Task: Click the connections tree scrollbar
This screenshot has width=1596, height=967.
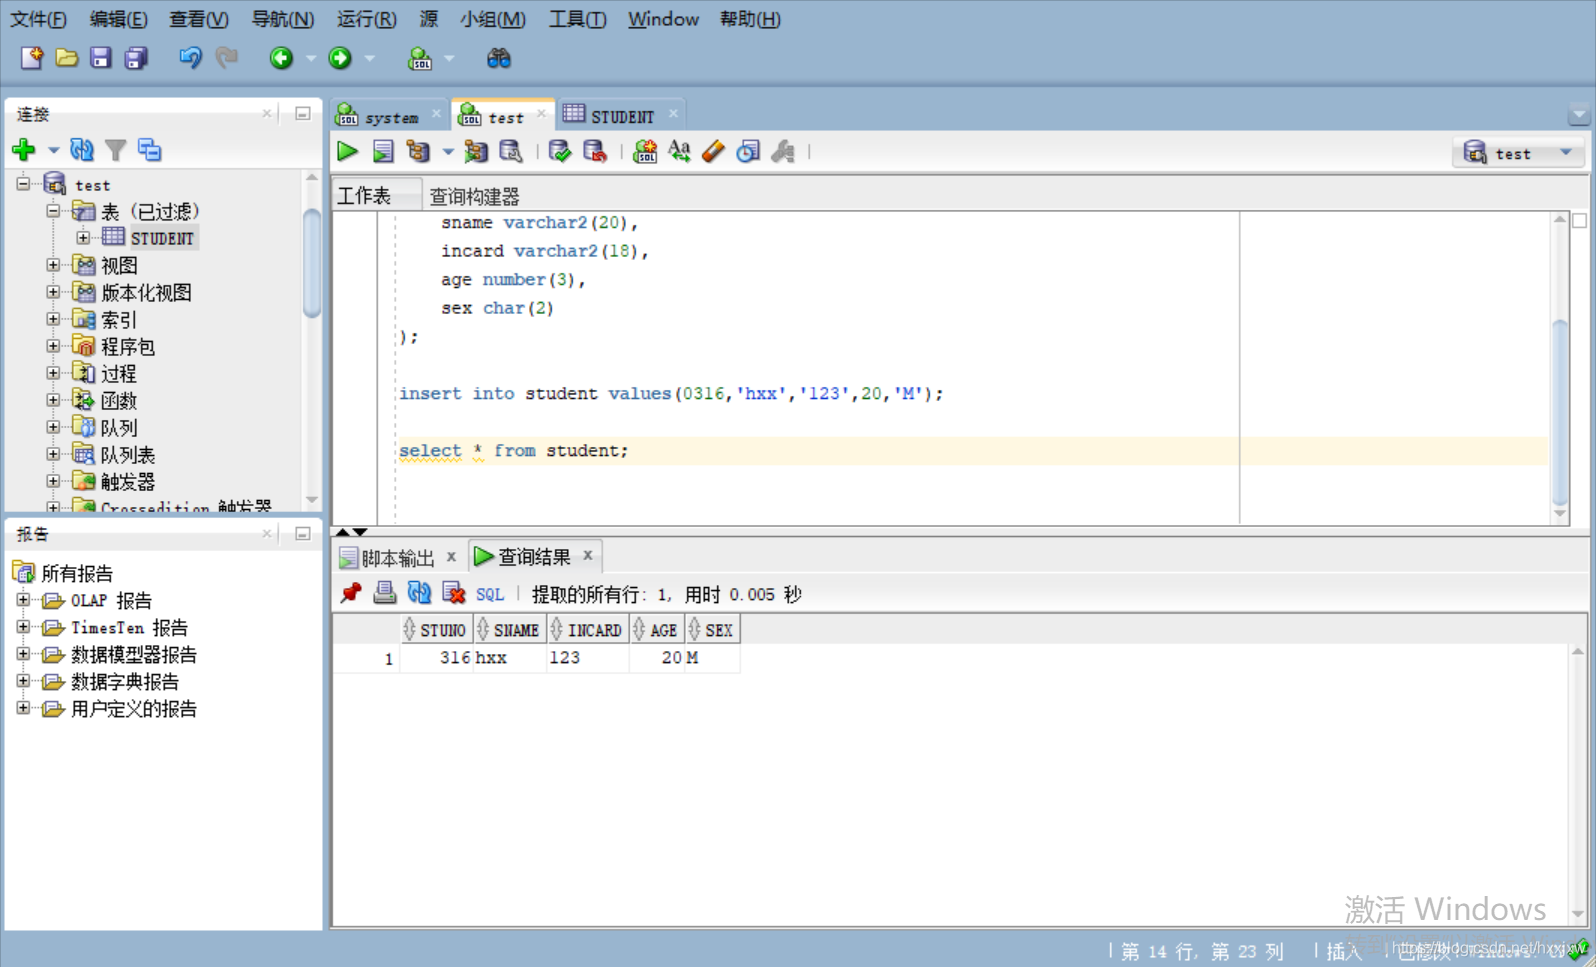Action: coord(312,262)
